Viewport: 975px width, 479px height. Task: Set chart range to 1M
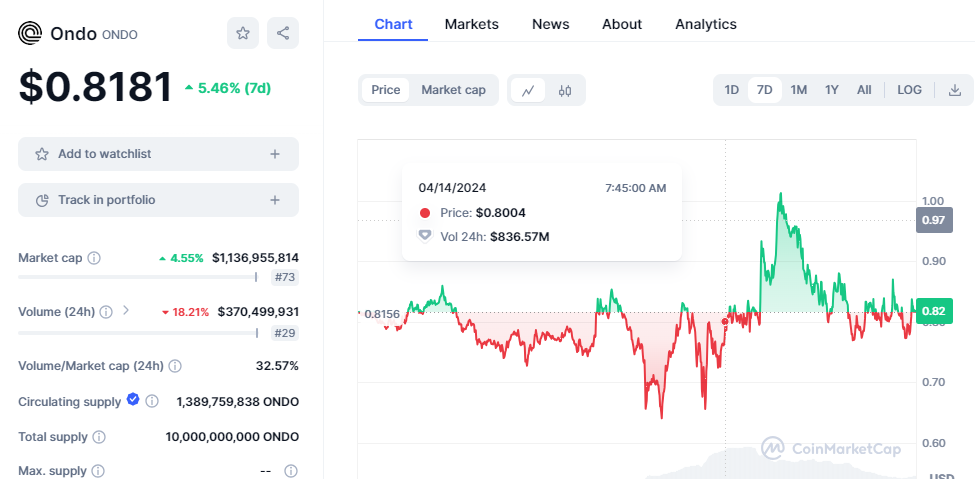point(798,90)
